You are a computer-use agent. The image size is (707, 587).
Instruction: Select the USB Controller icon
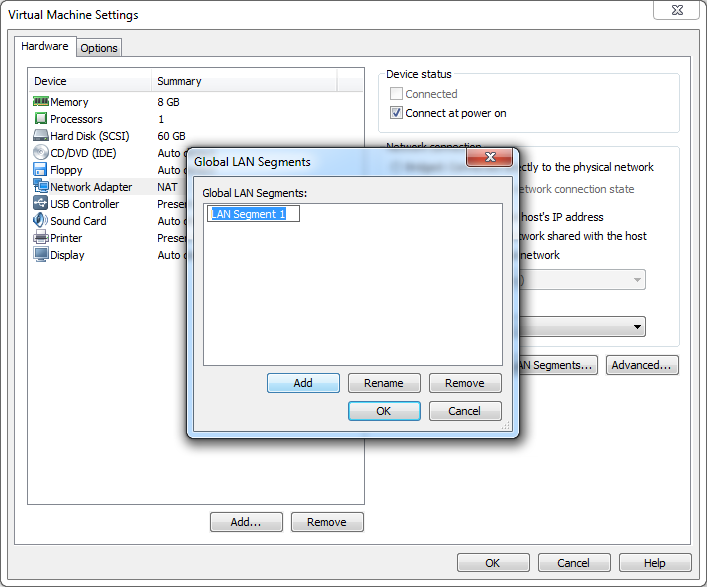pyautogui.click(x=41, y=204)
